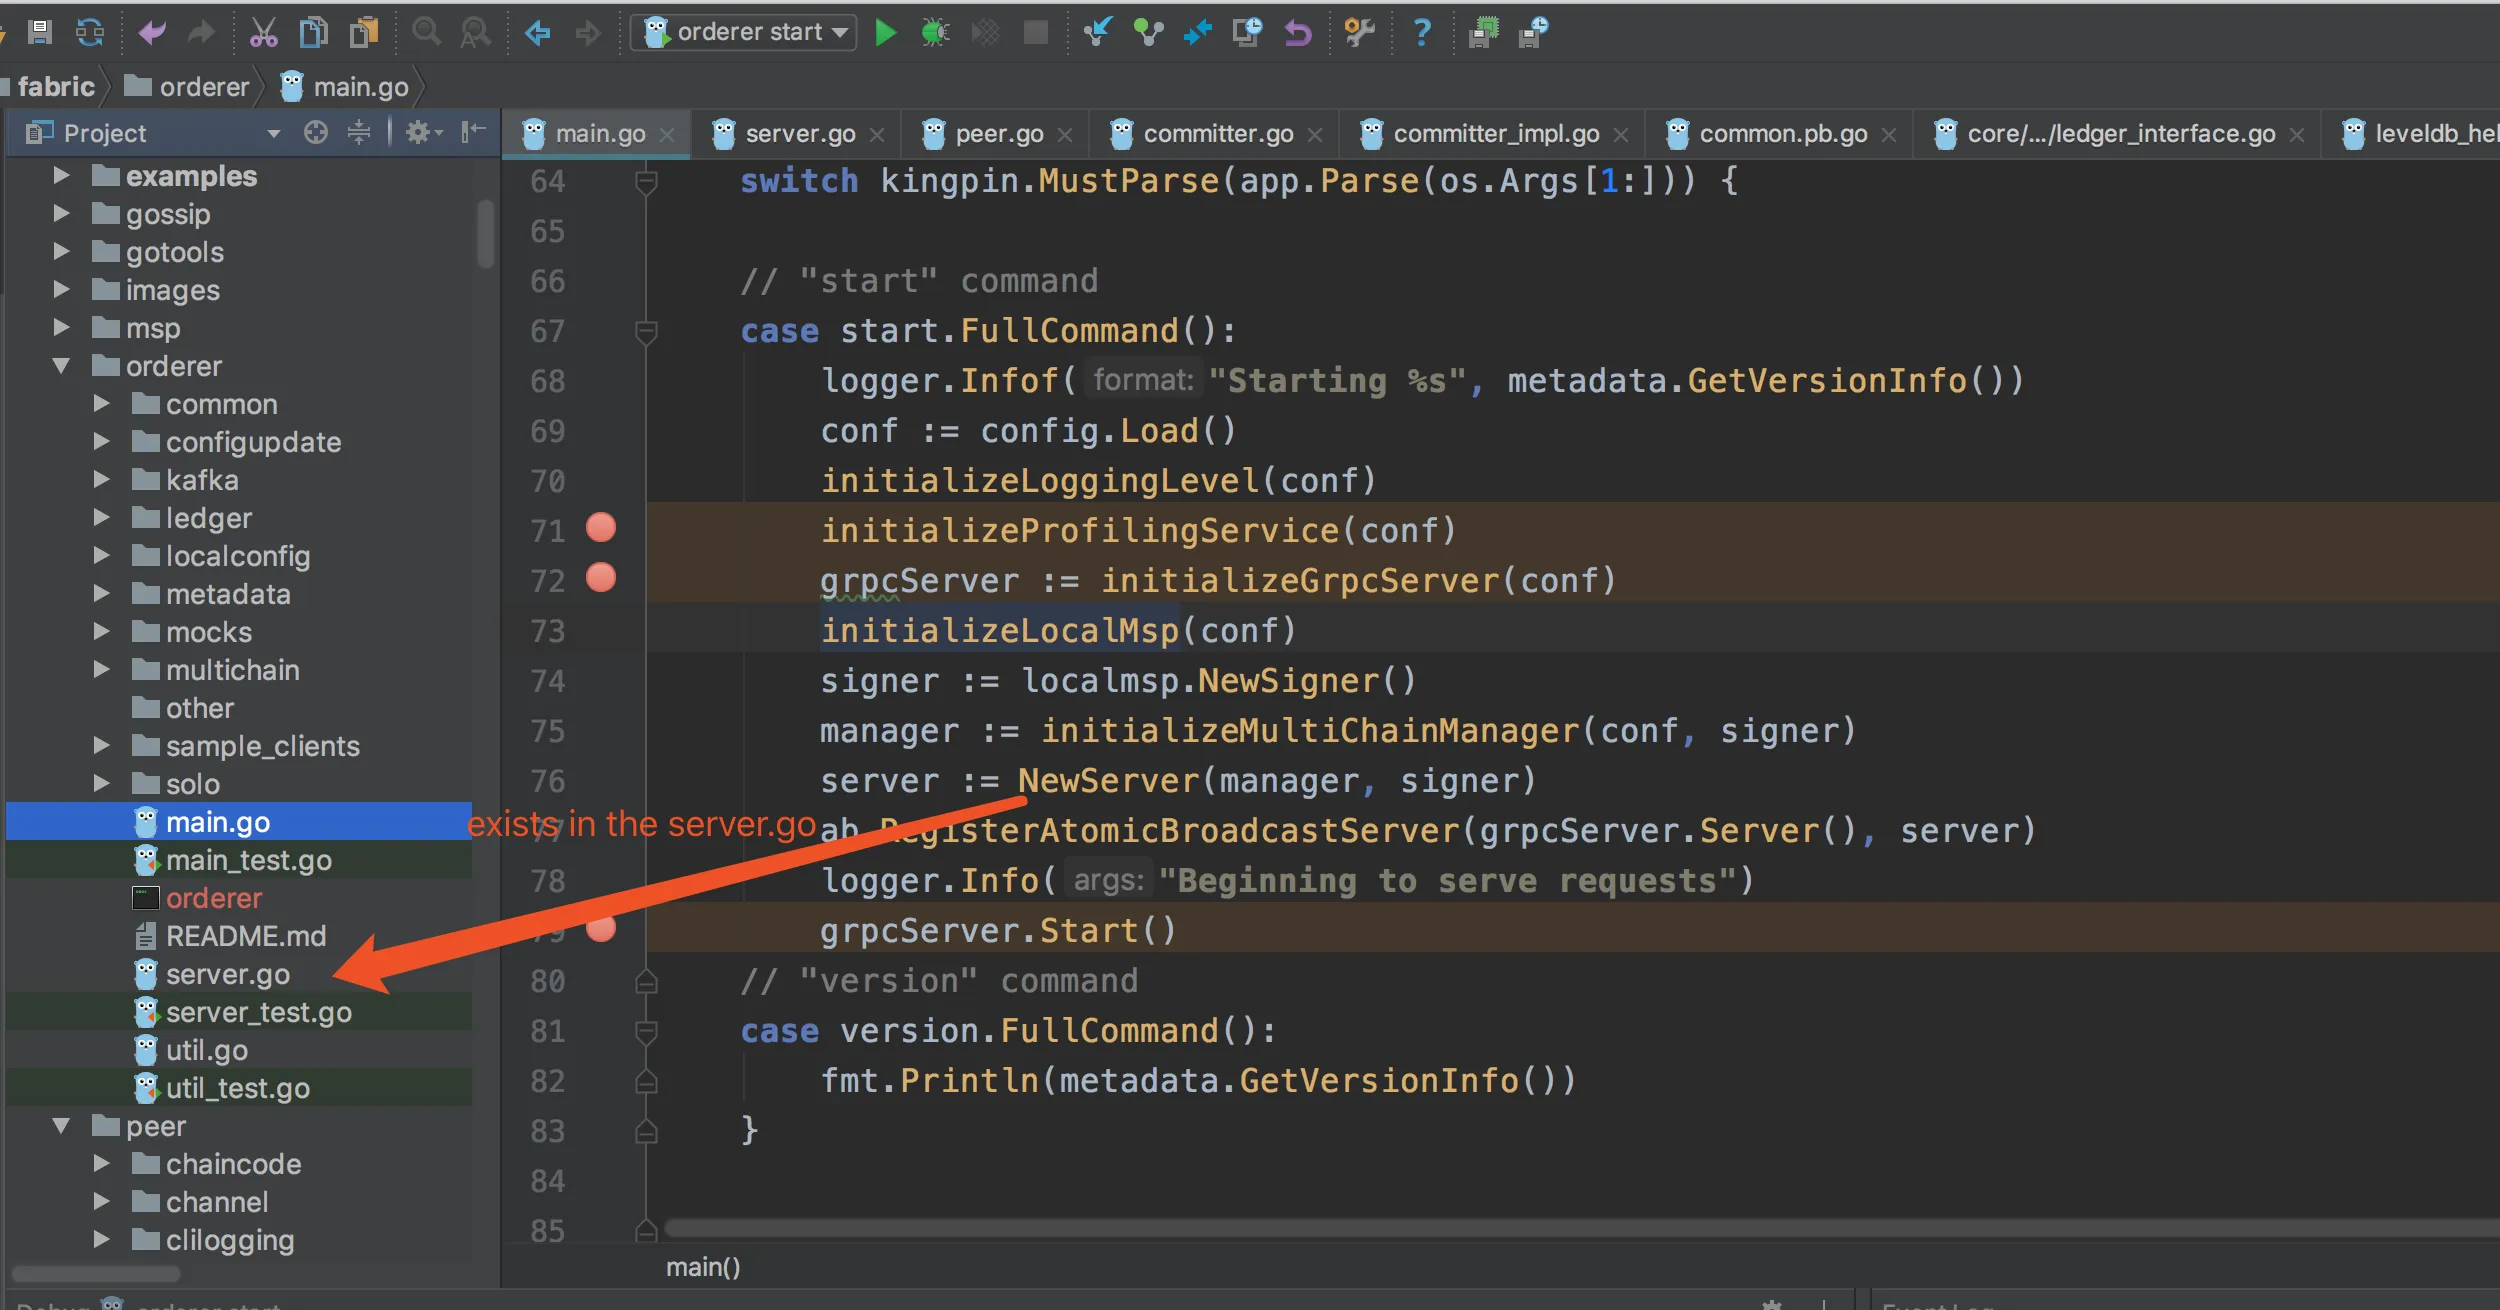This screenshot has height=1310, width=2500.
Task: Click the Help question mark icon
Action: point(1421,33)
